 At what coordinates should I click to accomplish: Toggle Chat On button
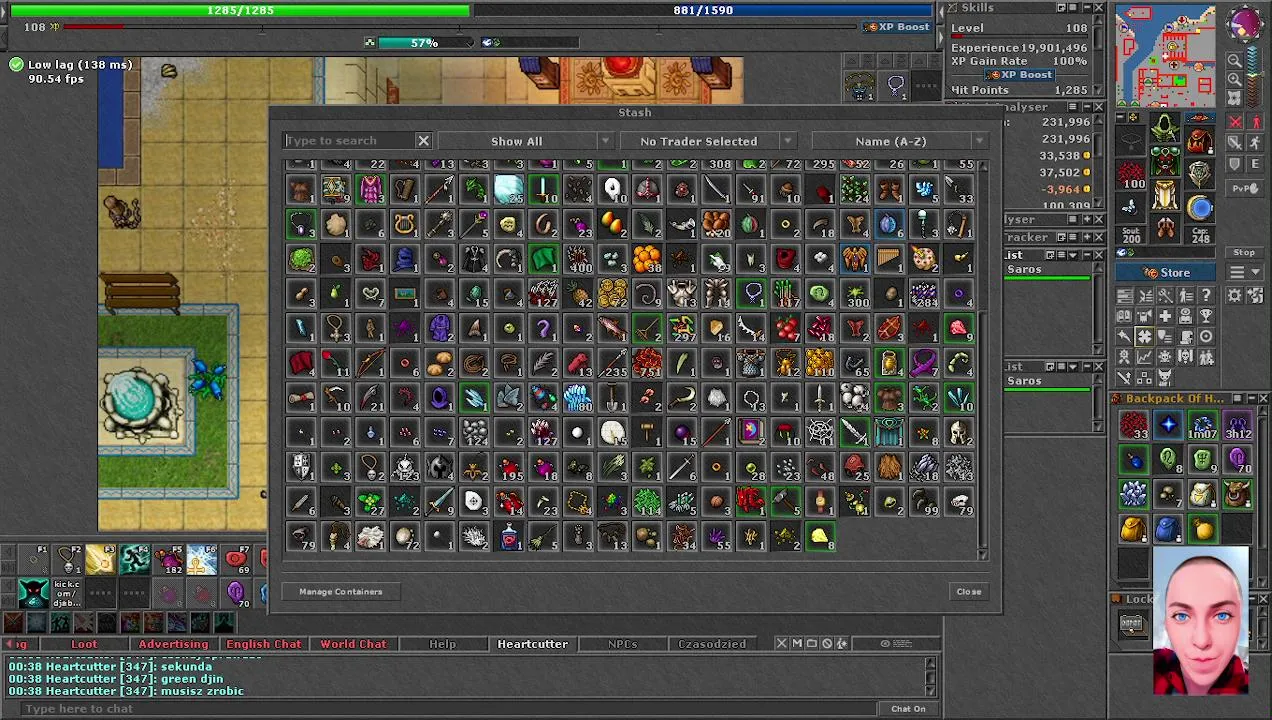908,708
